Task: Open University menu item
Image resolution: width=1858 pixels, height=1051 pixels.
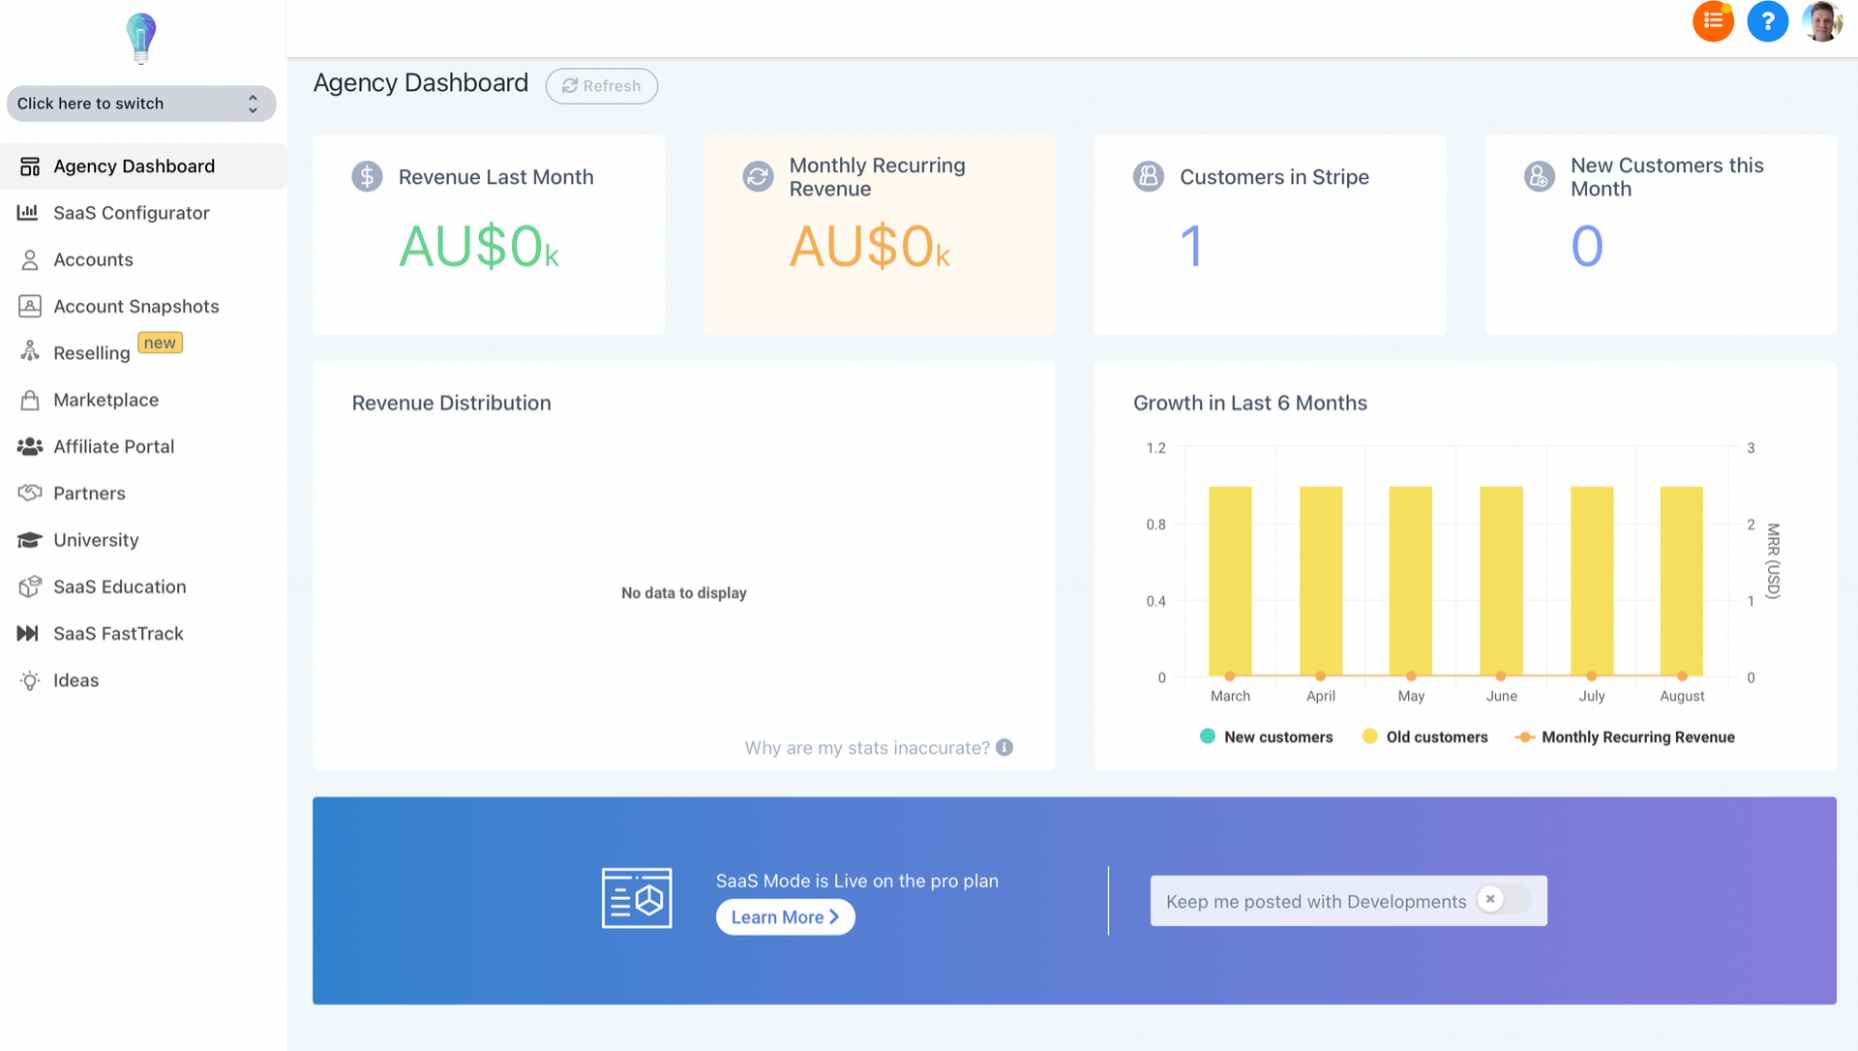Action: click(x=143, y=540)
